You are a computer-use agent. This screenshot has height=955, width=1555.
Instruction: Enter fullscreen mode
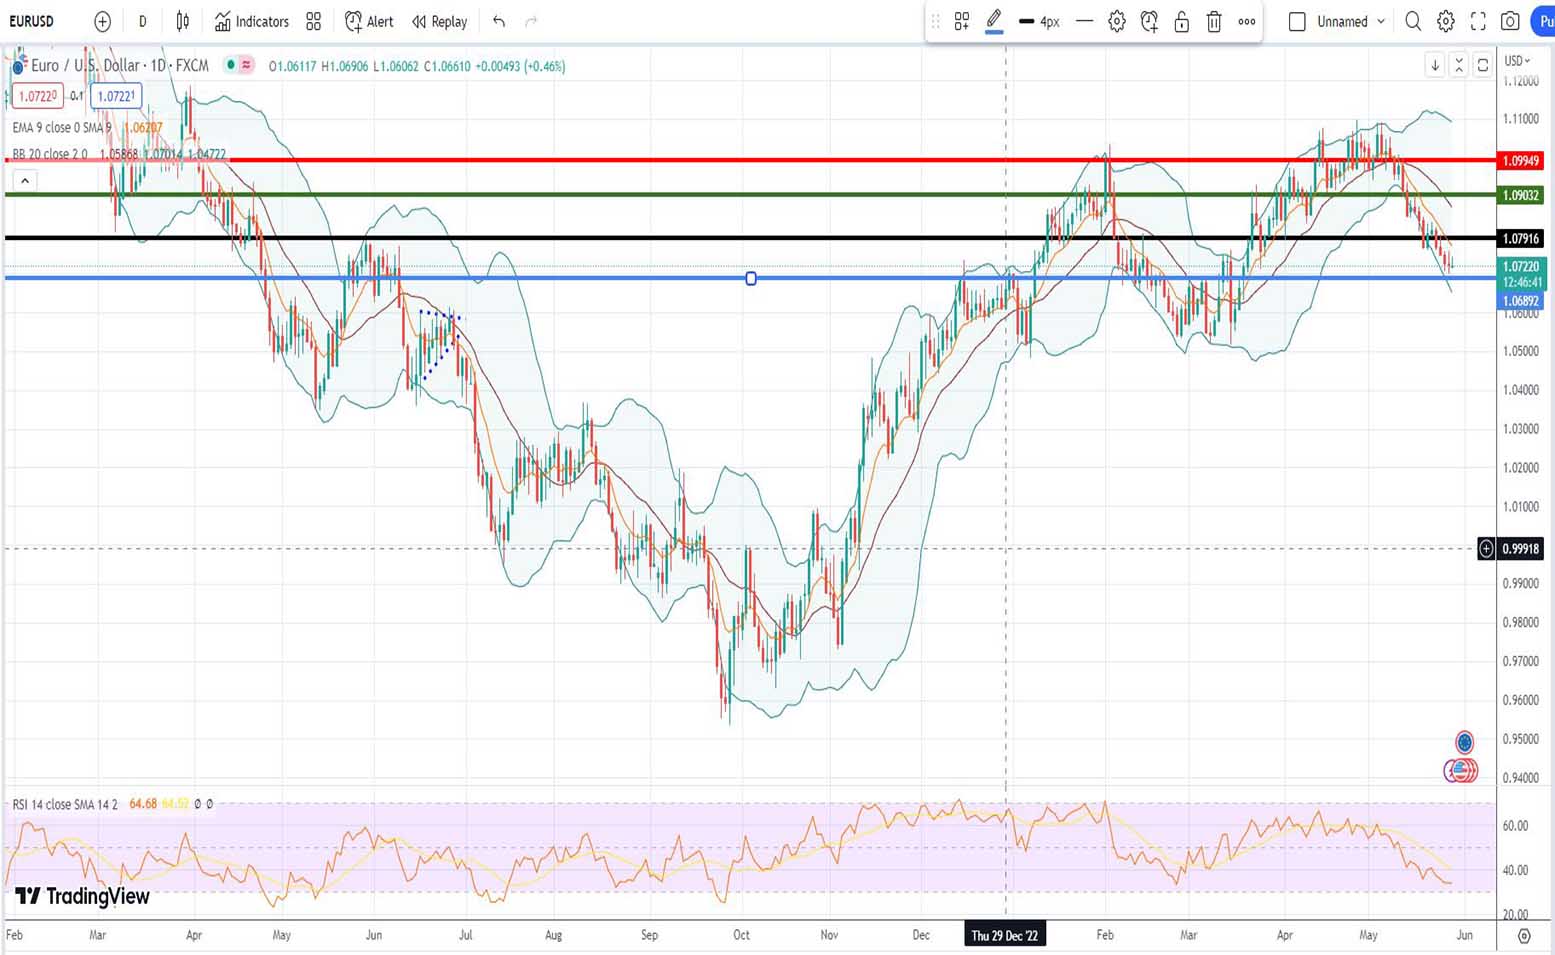tap(1478, 21)
